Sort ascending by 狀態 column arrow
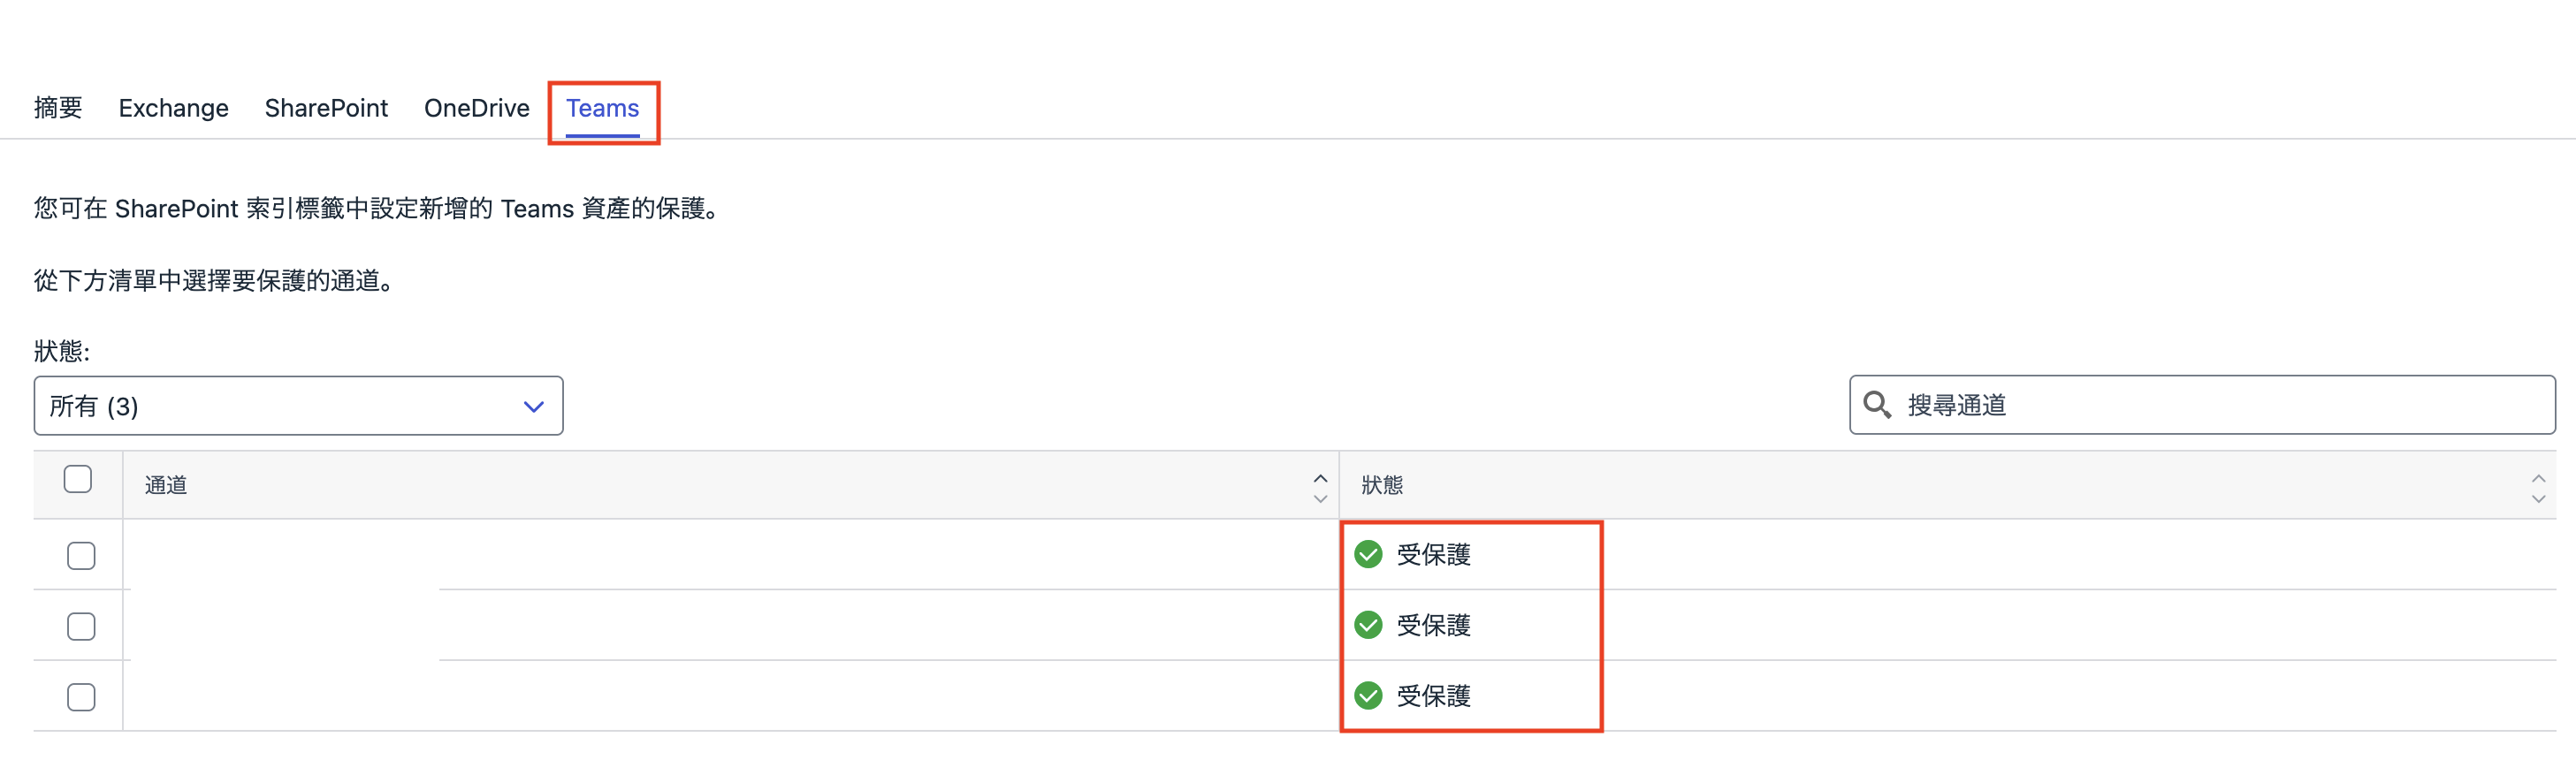2576x760 pixels. [2538, 478]
